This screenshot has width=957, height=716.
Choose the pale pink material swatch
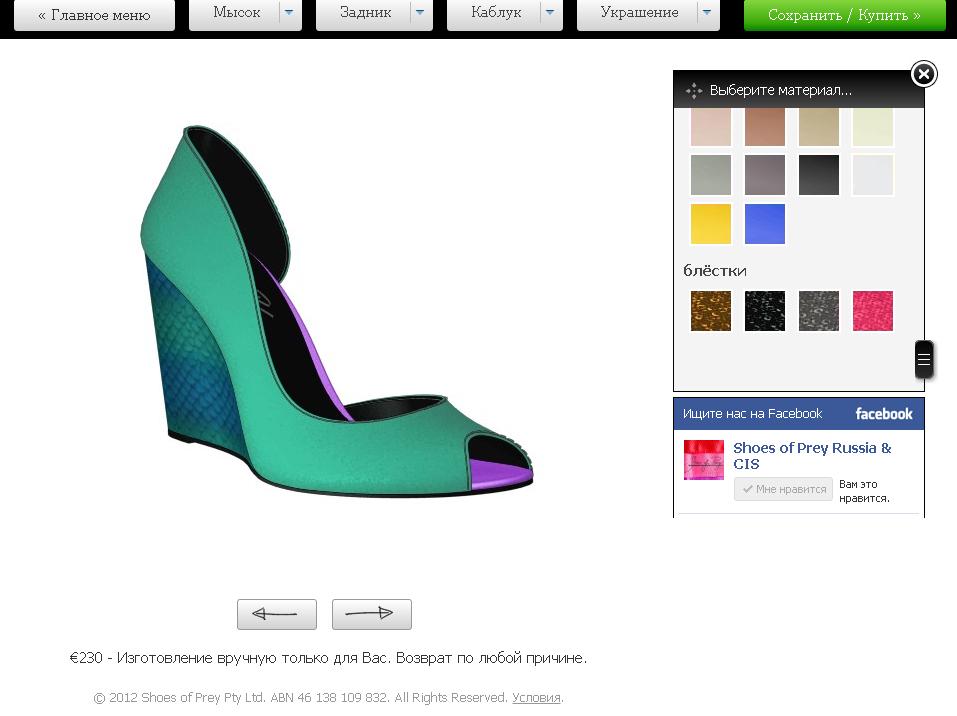[x=710, y=126]
